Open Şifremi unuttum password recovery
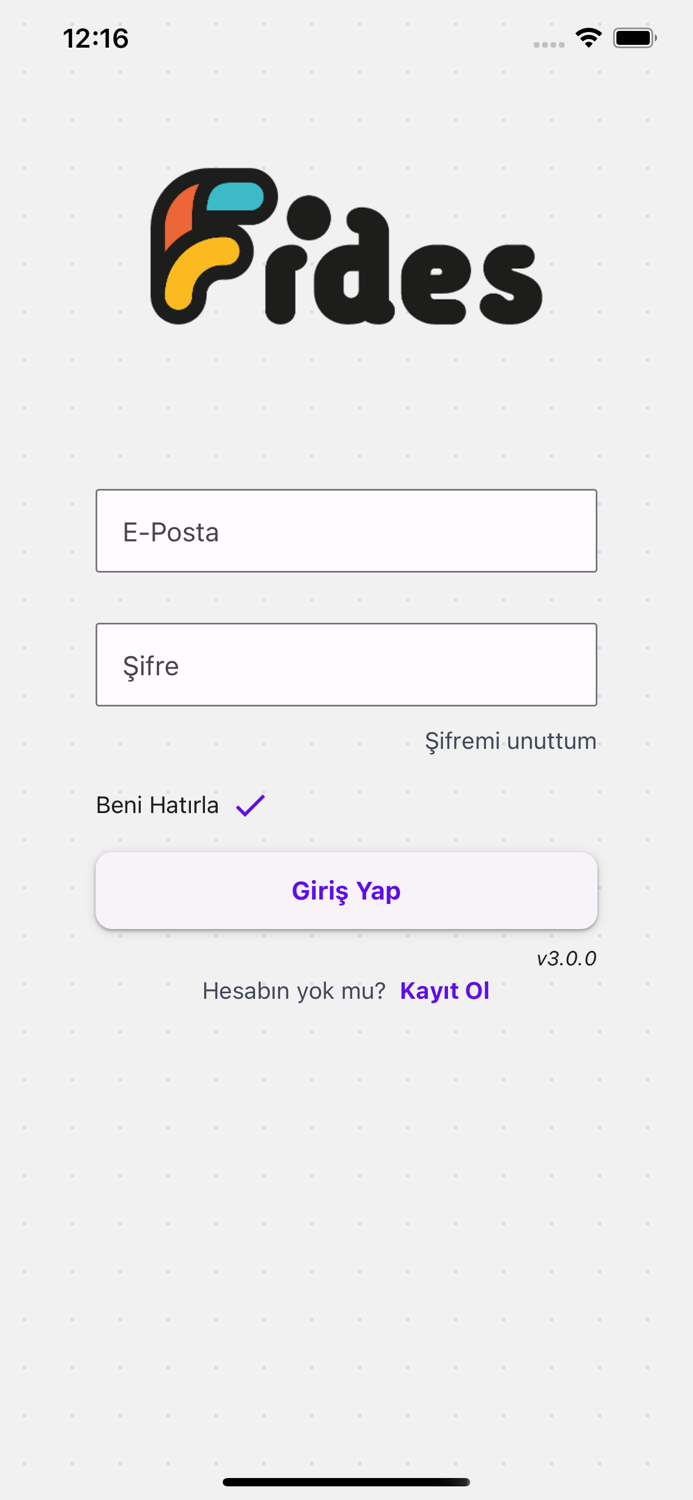Image resolution: width=693 pixels, height=1500 pixels. 511,741
